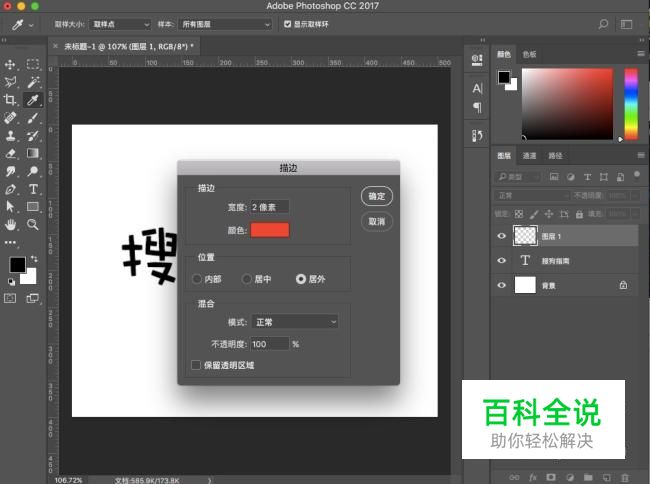Click the red stroke color swatch
This screenshot has height=484, width=650.
[269, 230]
